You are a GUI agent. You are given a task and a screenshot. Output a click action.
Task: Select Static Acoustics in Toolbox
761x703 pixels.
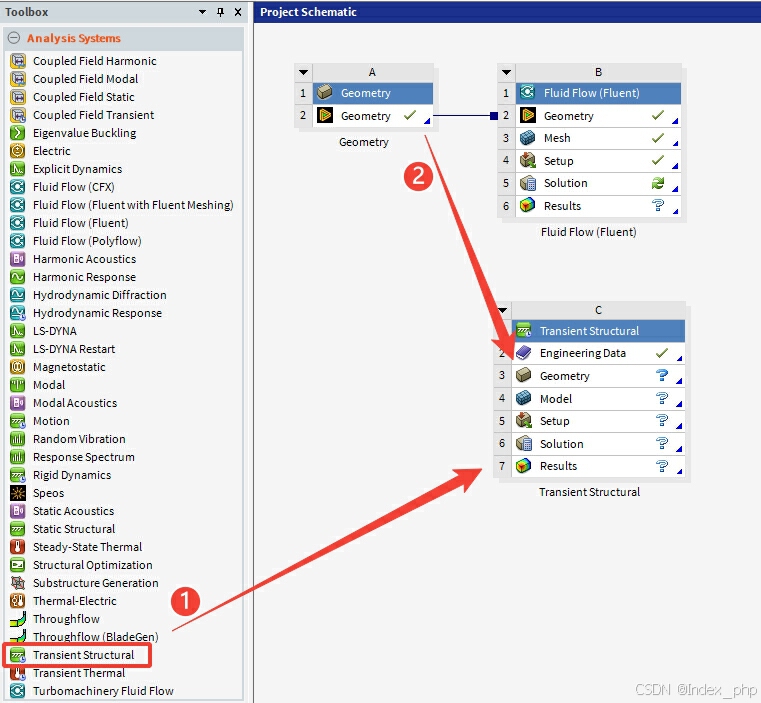coord(73,511)
